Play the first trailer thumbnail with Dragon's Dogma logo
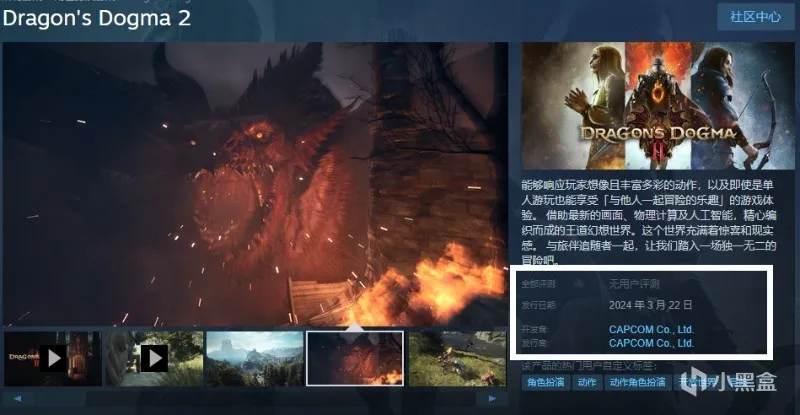The height and width of the screenshot is (415, 800). click(x=53, y=358)
